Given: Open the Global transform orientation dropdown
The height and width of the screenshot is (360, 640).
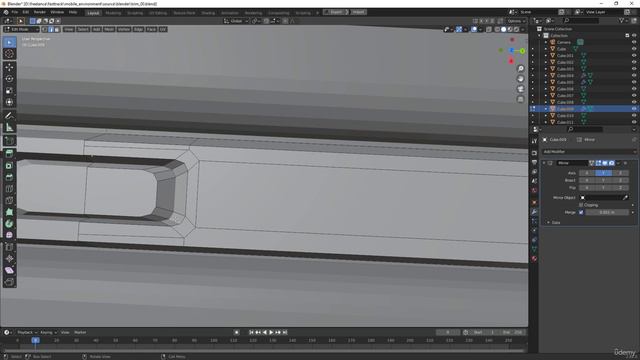Looking at the screenshot, I should click(x=236, y=21).
